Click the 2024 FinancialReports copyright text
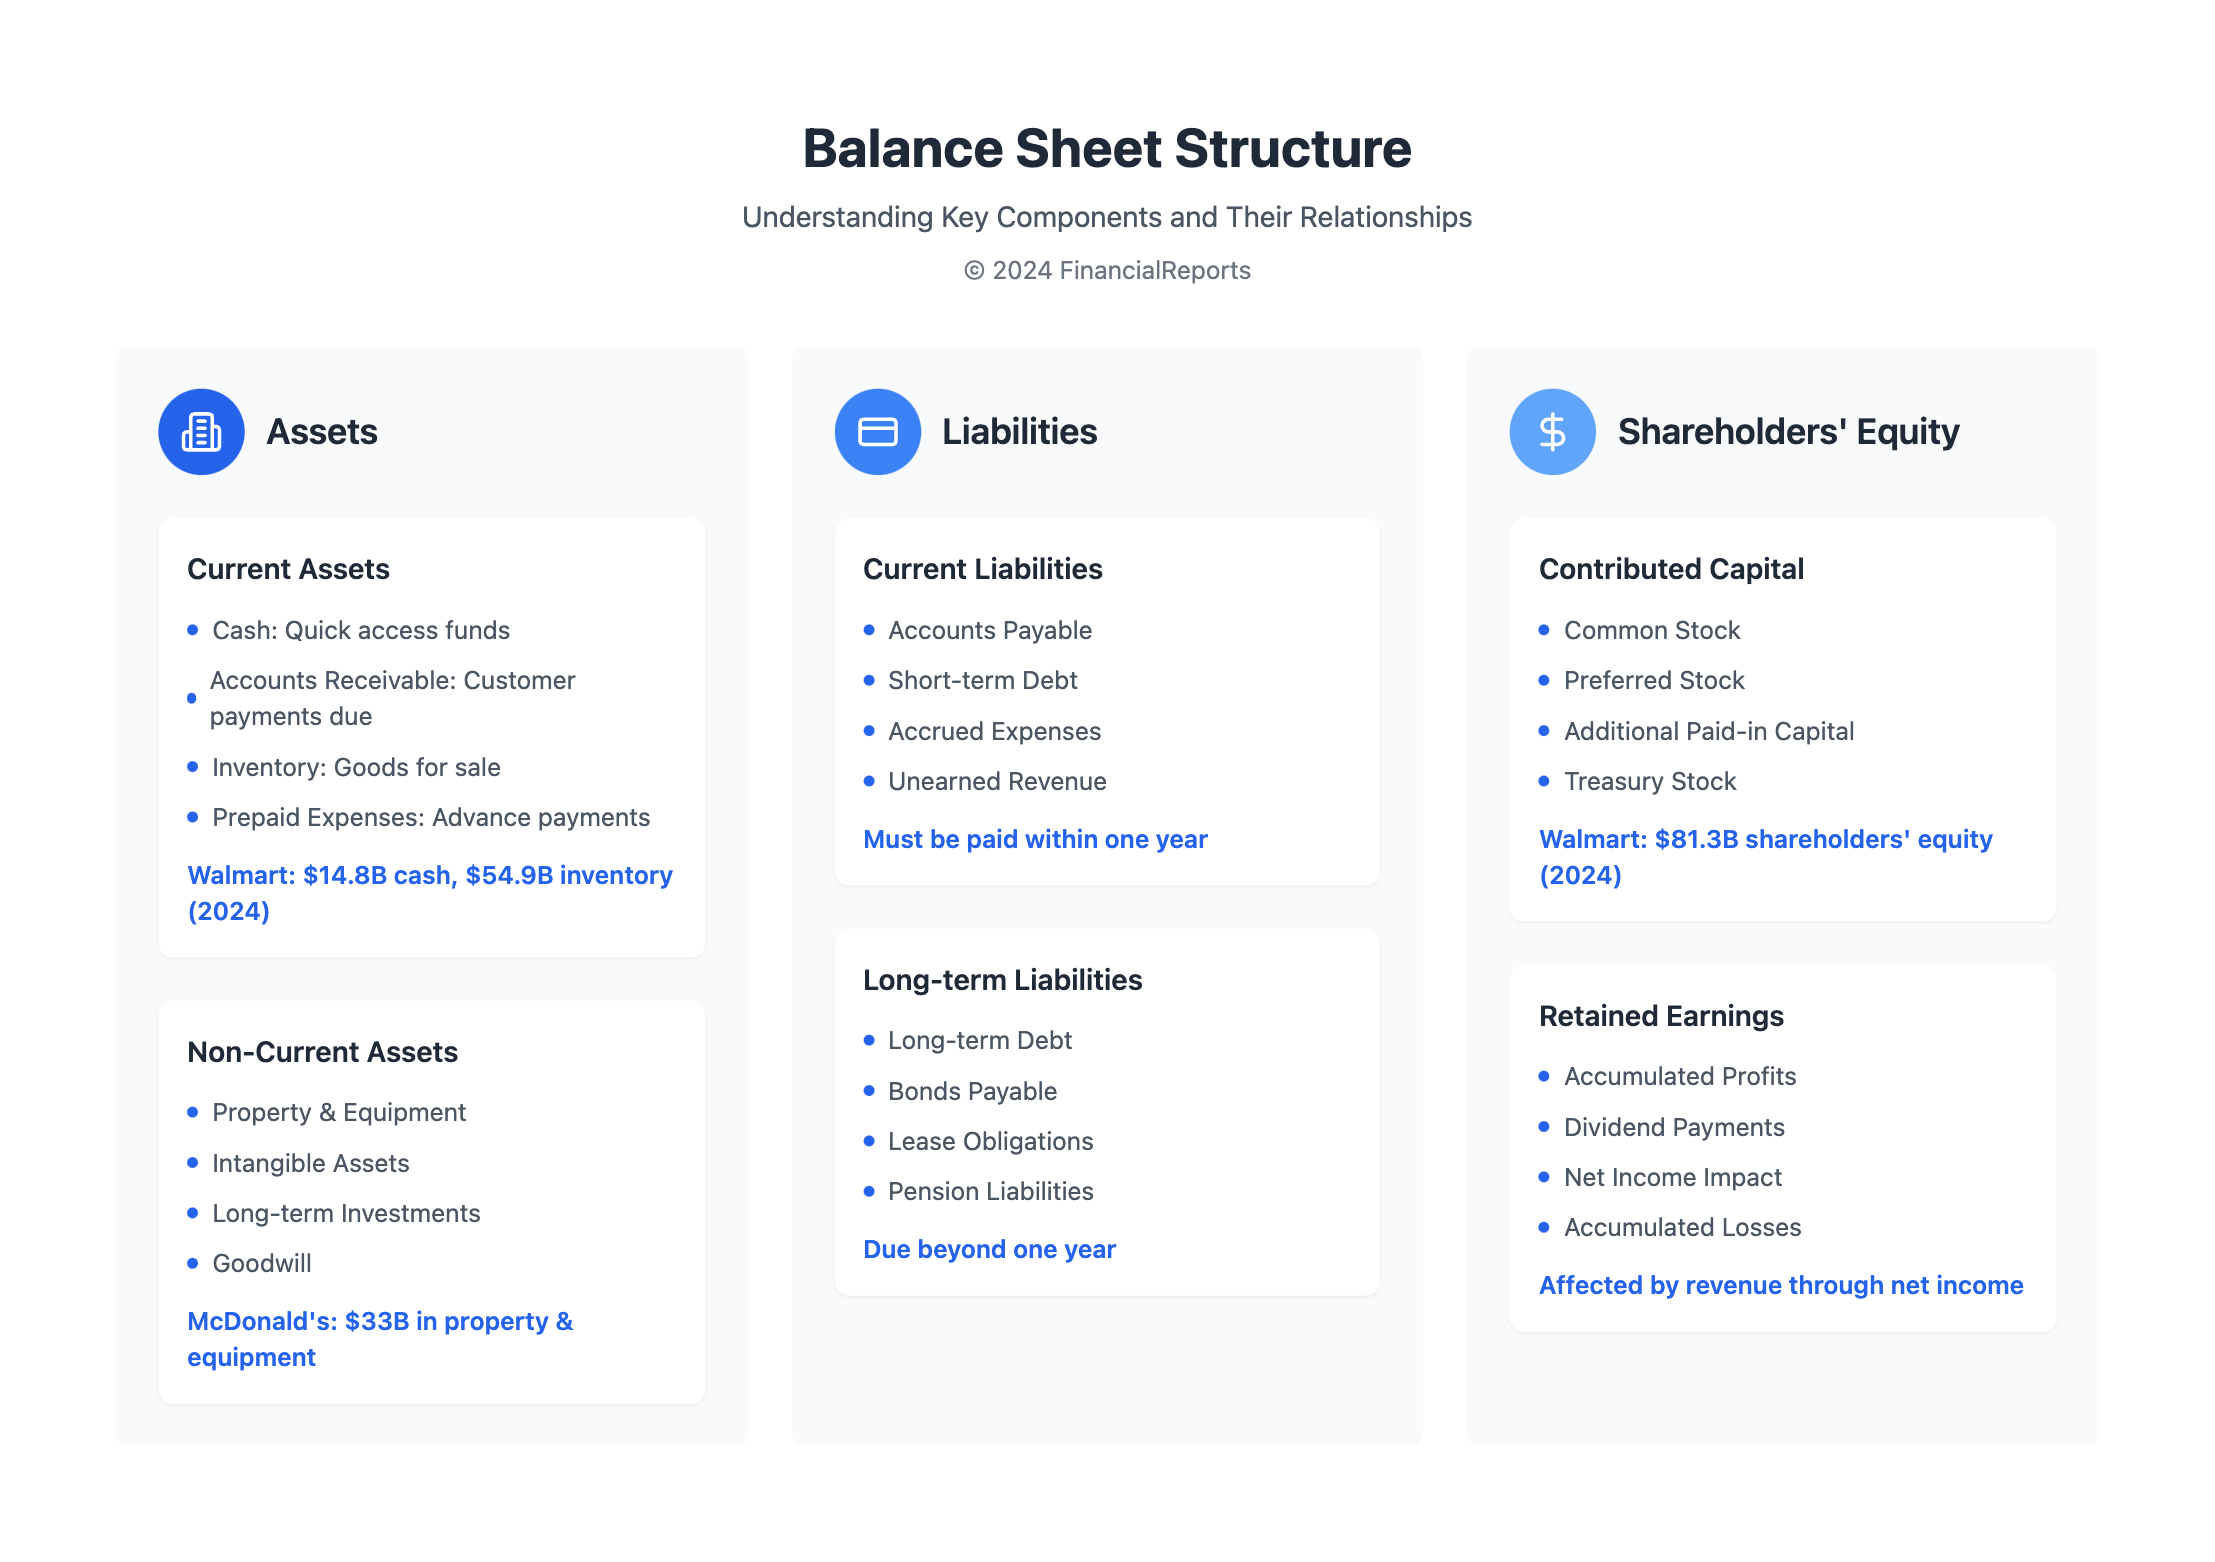The width and height of the screenshot is (2215, 1562). coord(1107,270)
